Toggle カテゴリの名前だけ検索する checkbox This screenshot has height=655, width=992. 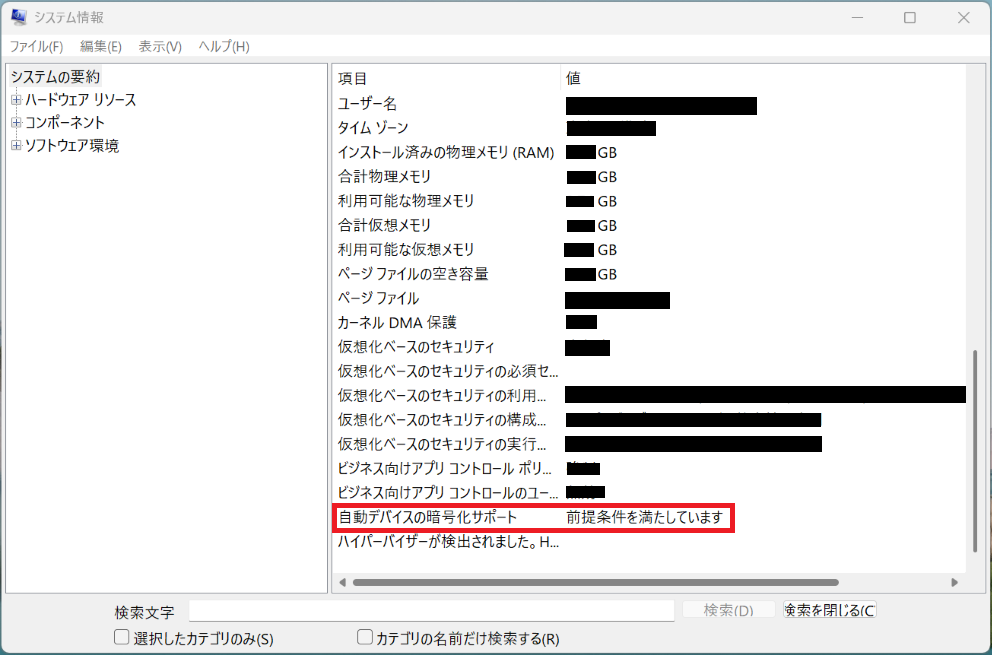tap(366, 637)
